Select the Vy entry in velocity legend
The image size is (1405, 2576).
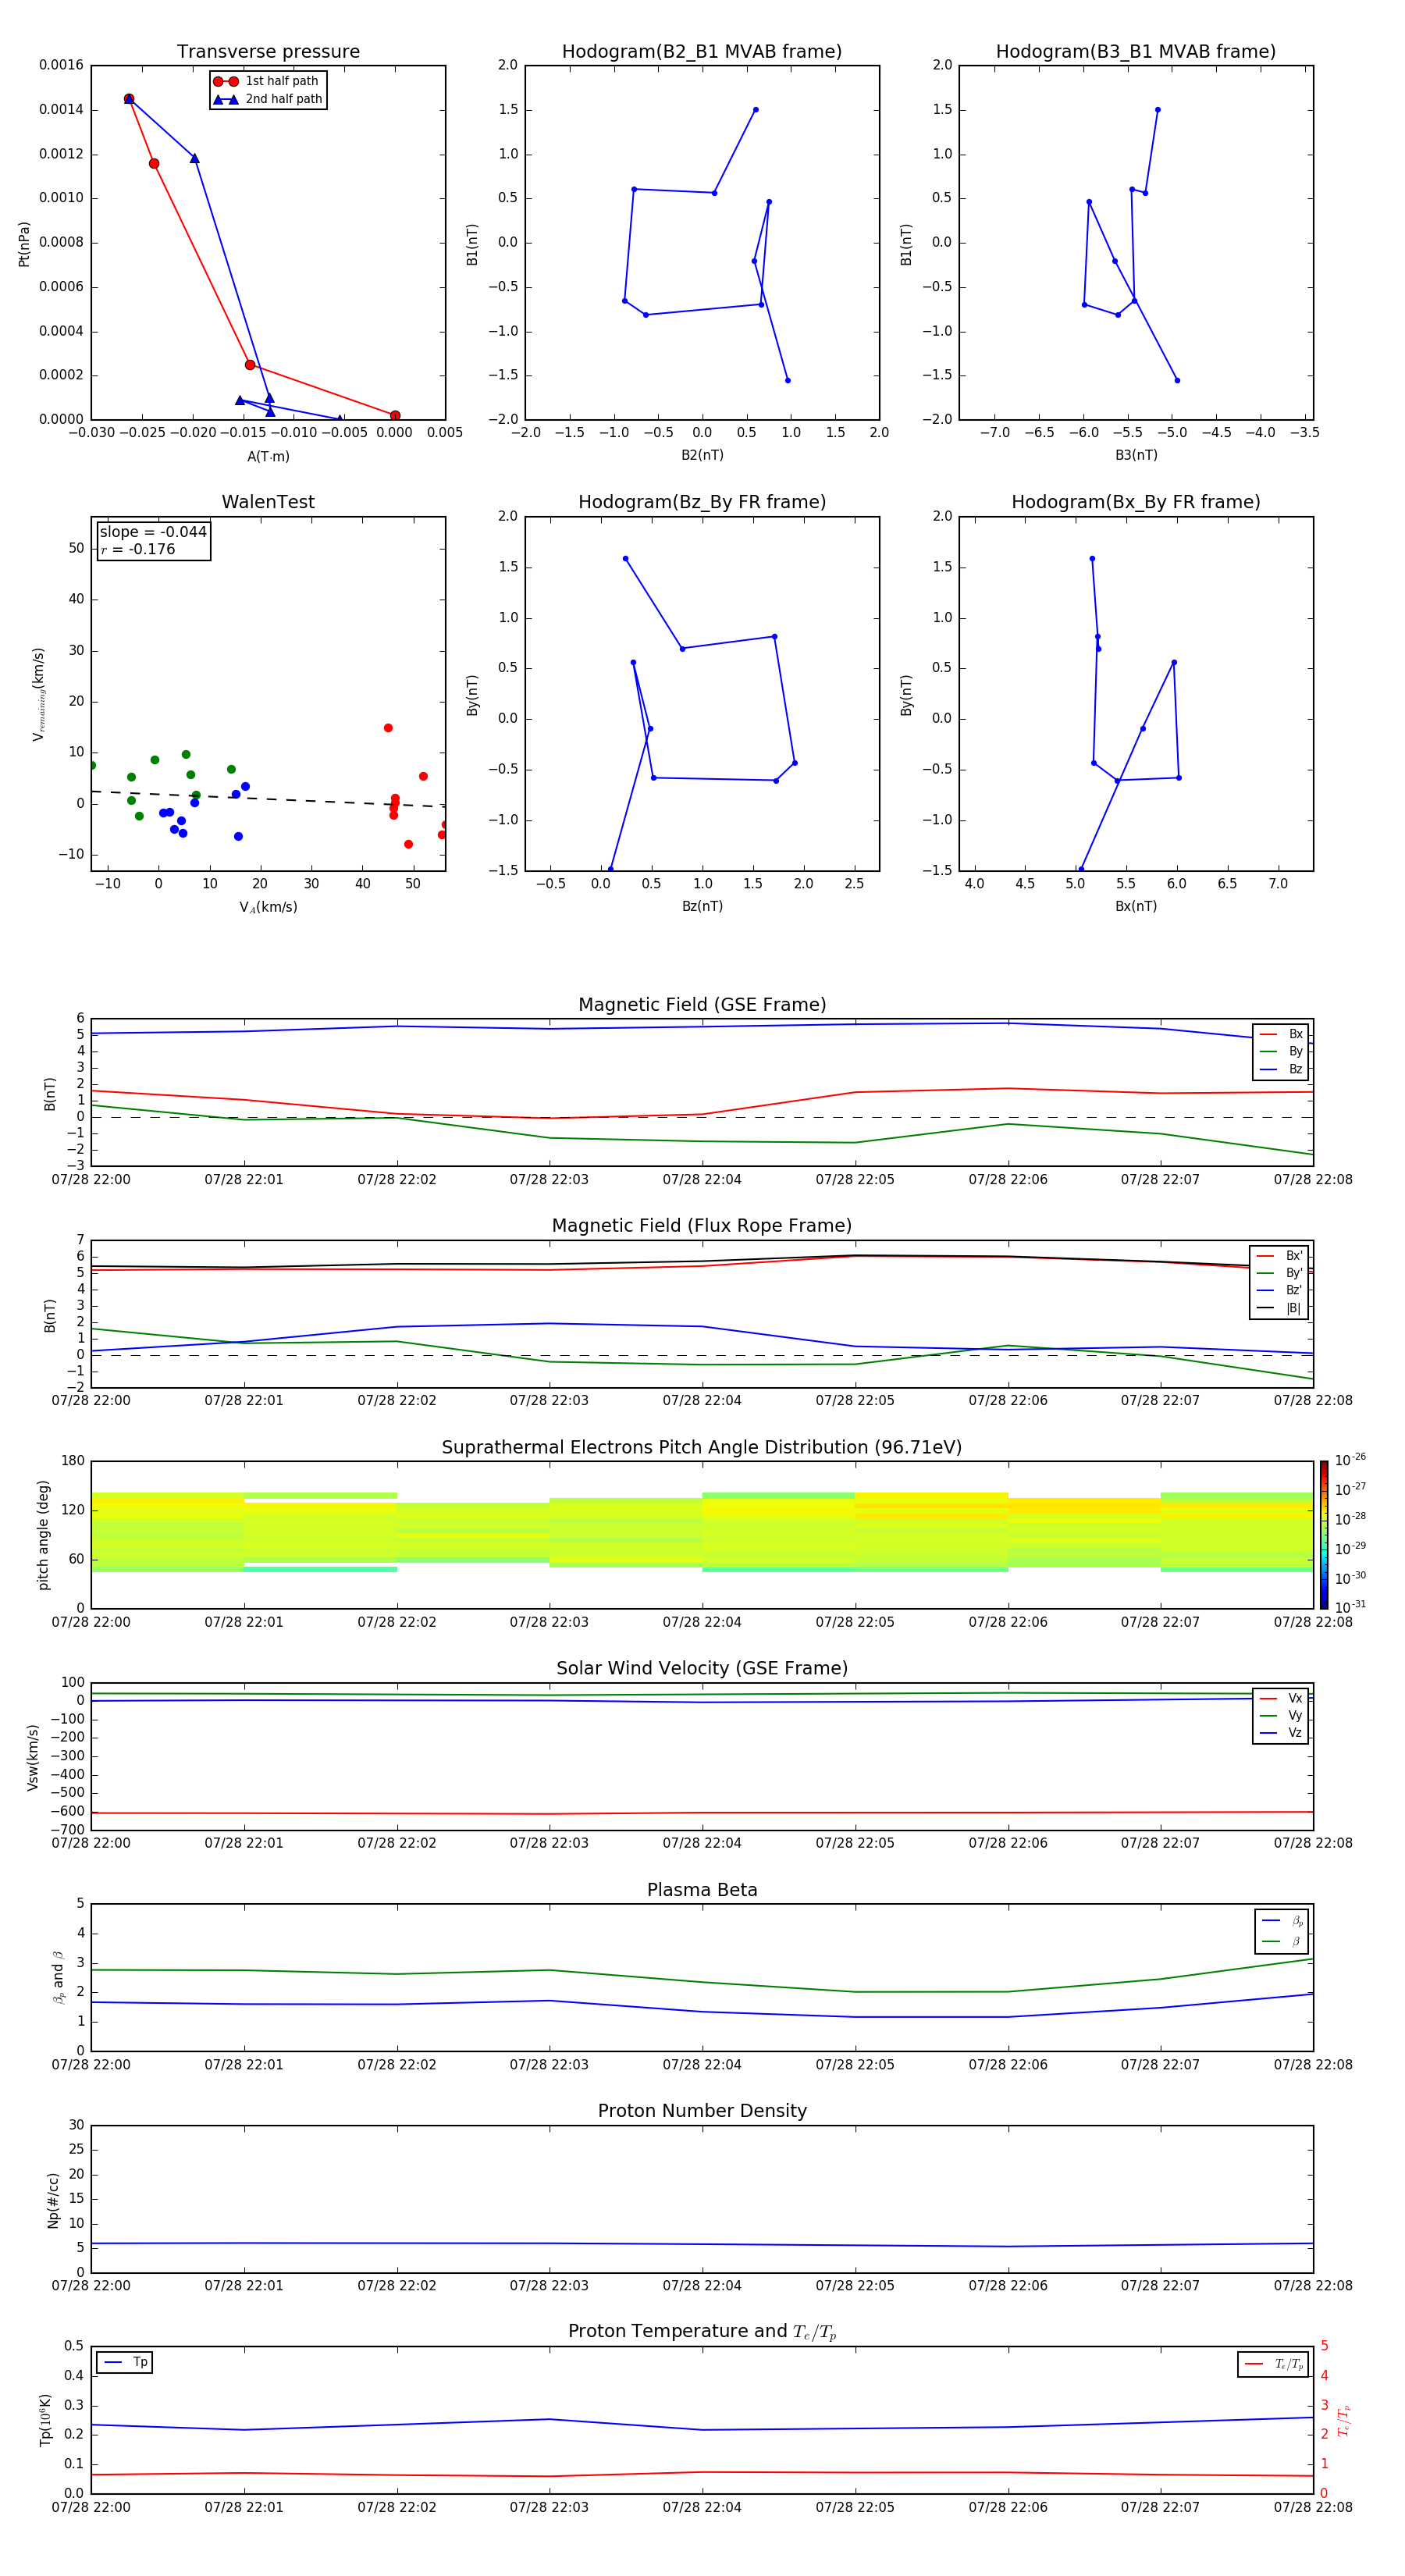[1281, 1715]
